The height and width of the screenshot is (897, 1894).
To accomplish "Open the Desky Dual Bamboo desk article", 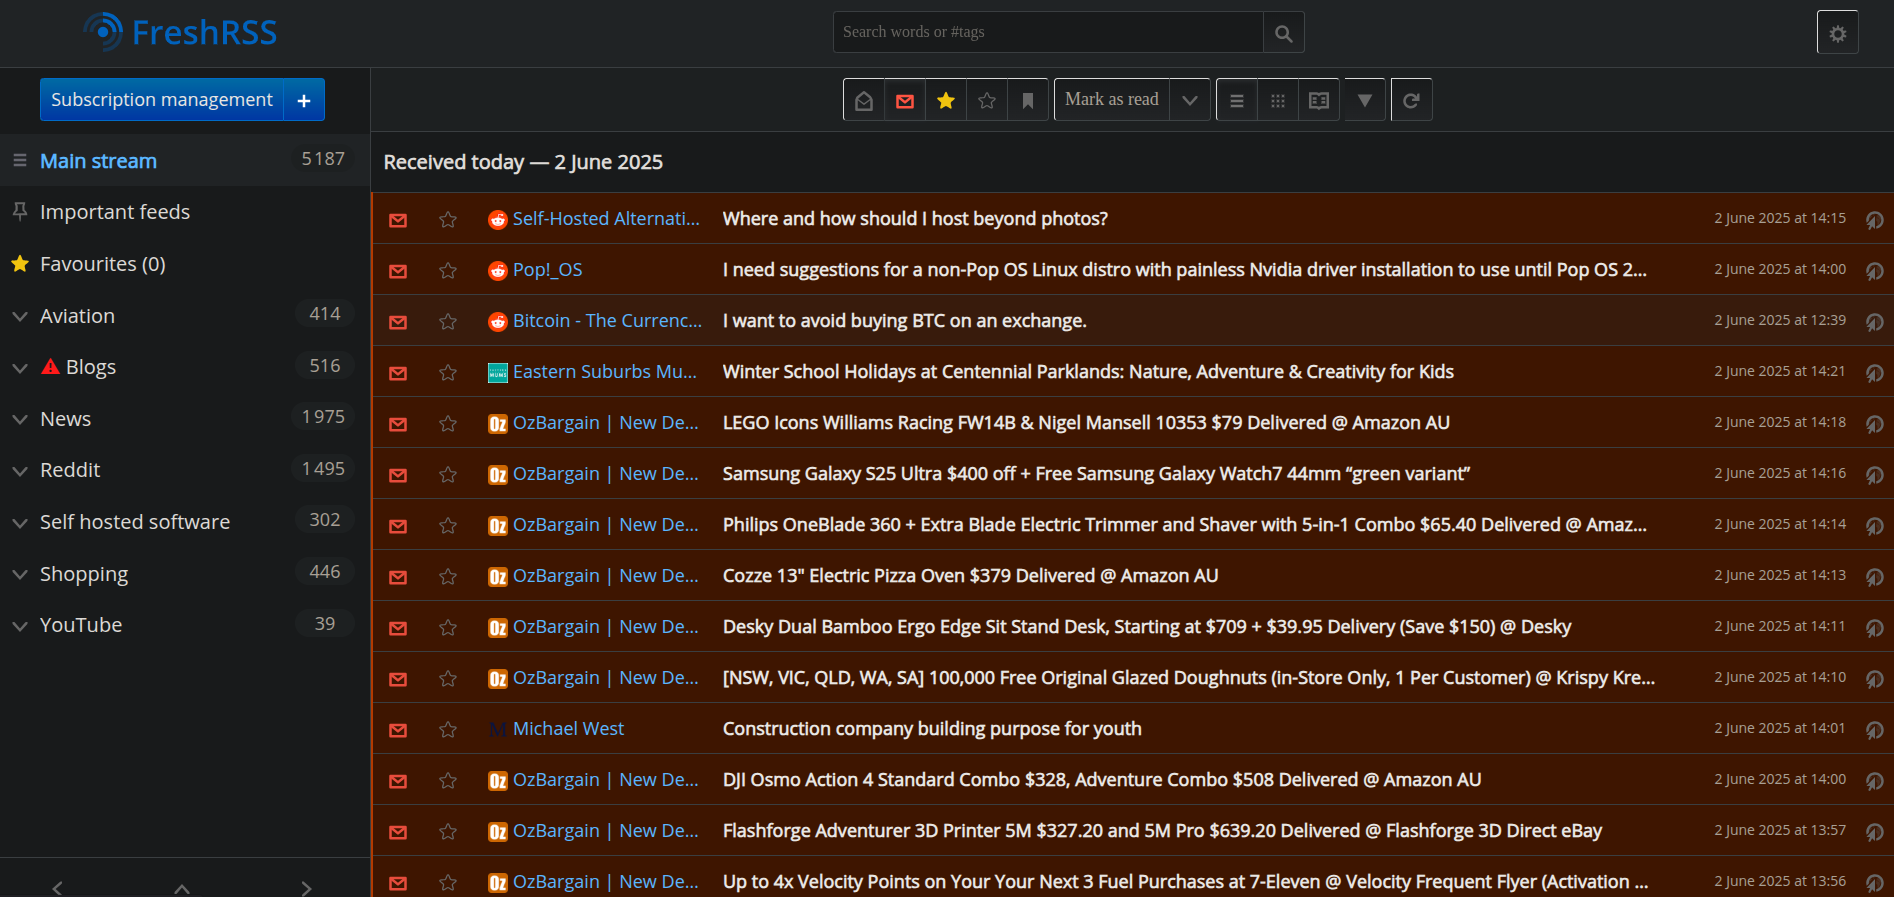I will click(x=1147, y=626).
